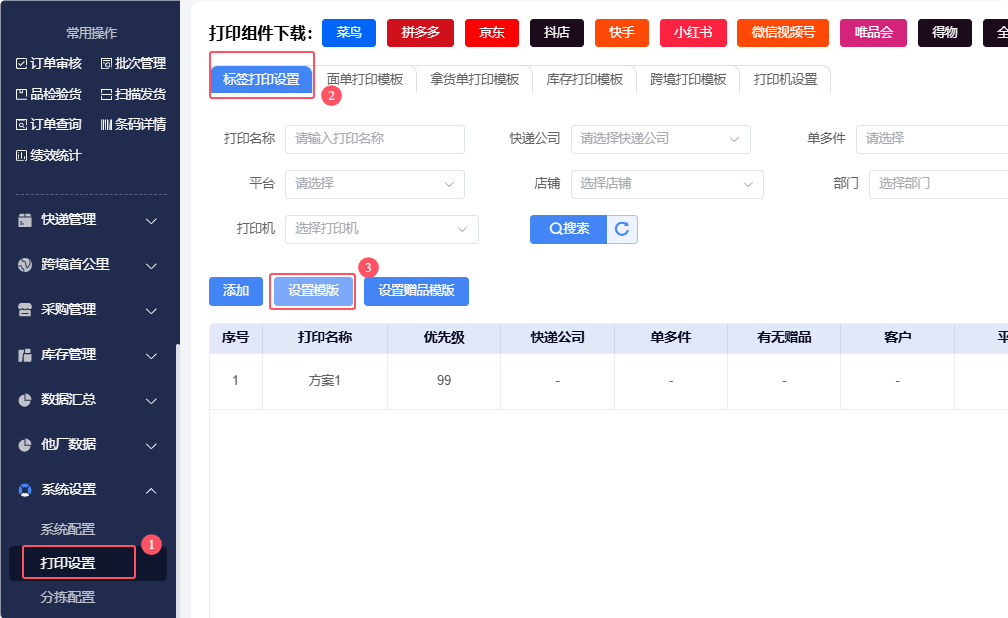The width and height of the screenshot is (1008, 618).
Task: Open the 部门 select box
Action: click(x=939, y=184)
